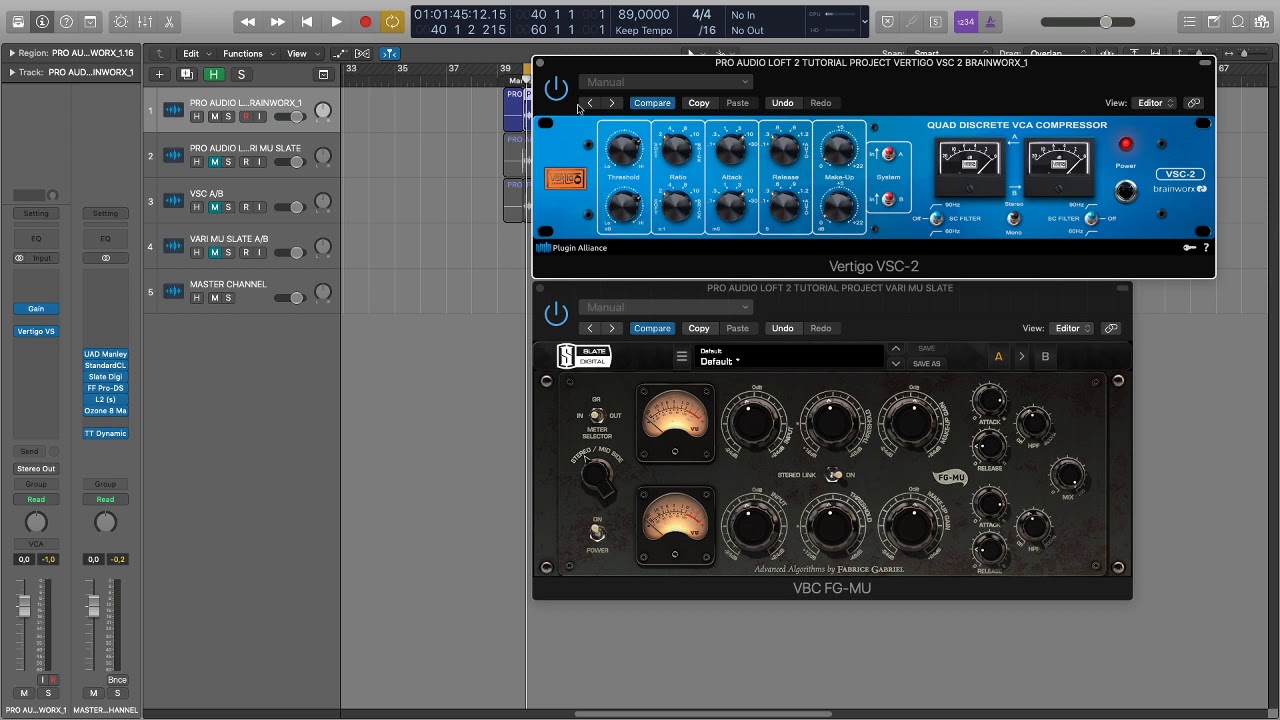Toggle the global Solo S track header button
Image resolution: width=1280 pixels, height=720 pixels.
tap(241, 74)
